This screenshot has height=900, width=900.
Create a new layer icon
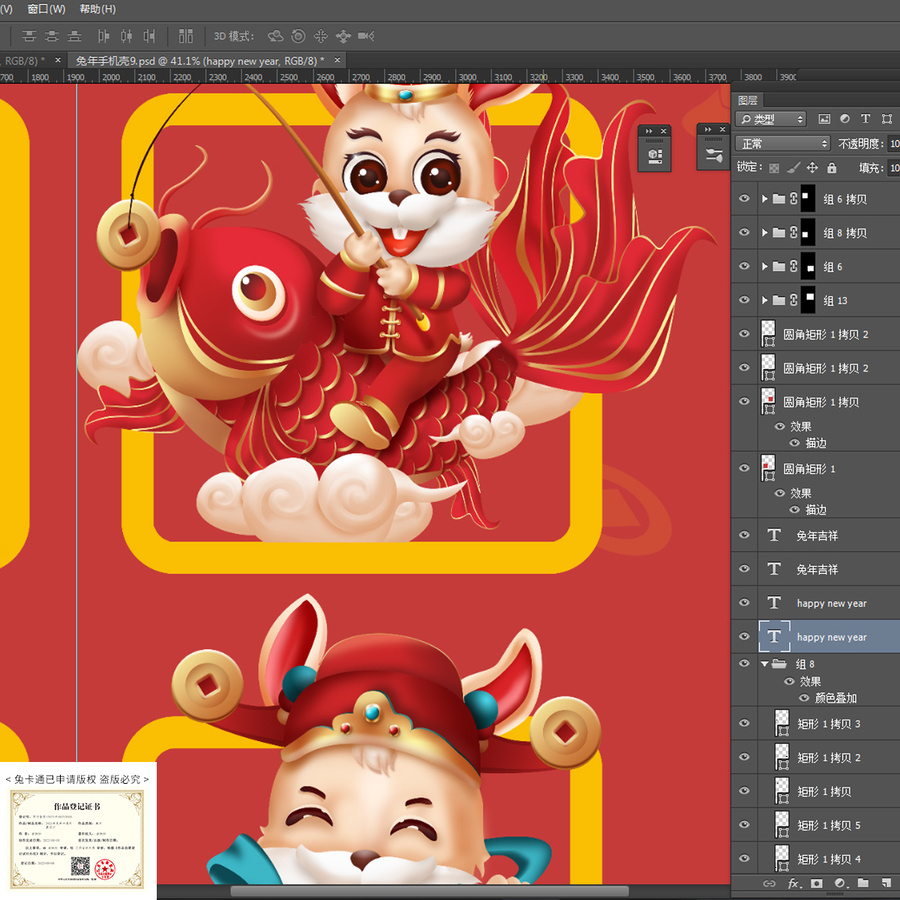point(887,883)
